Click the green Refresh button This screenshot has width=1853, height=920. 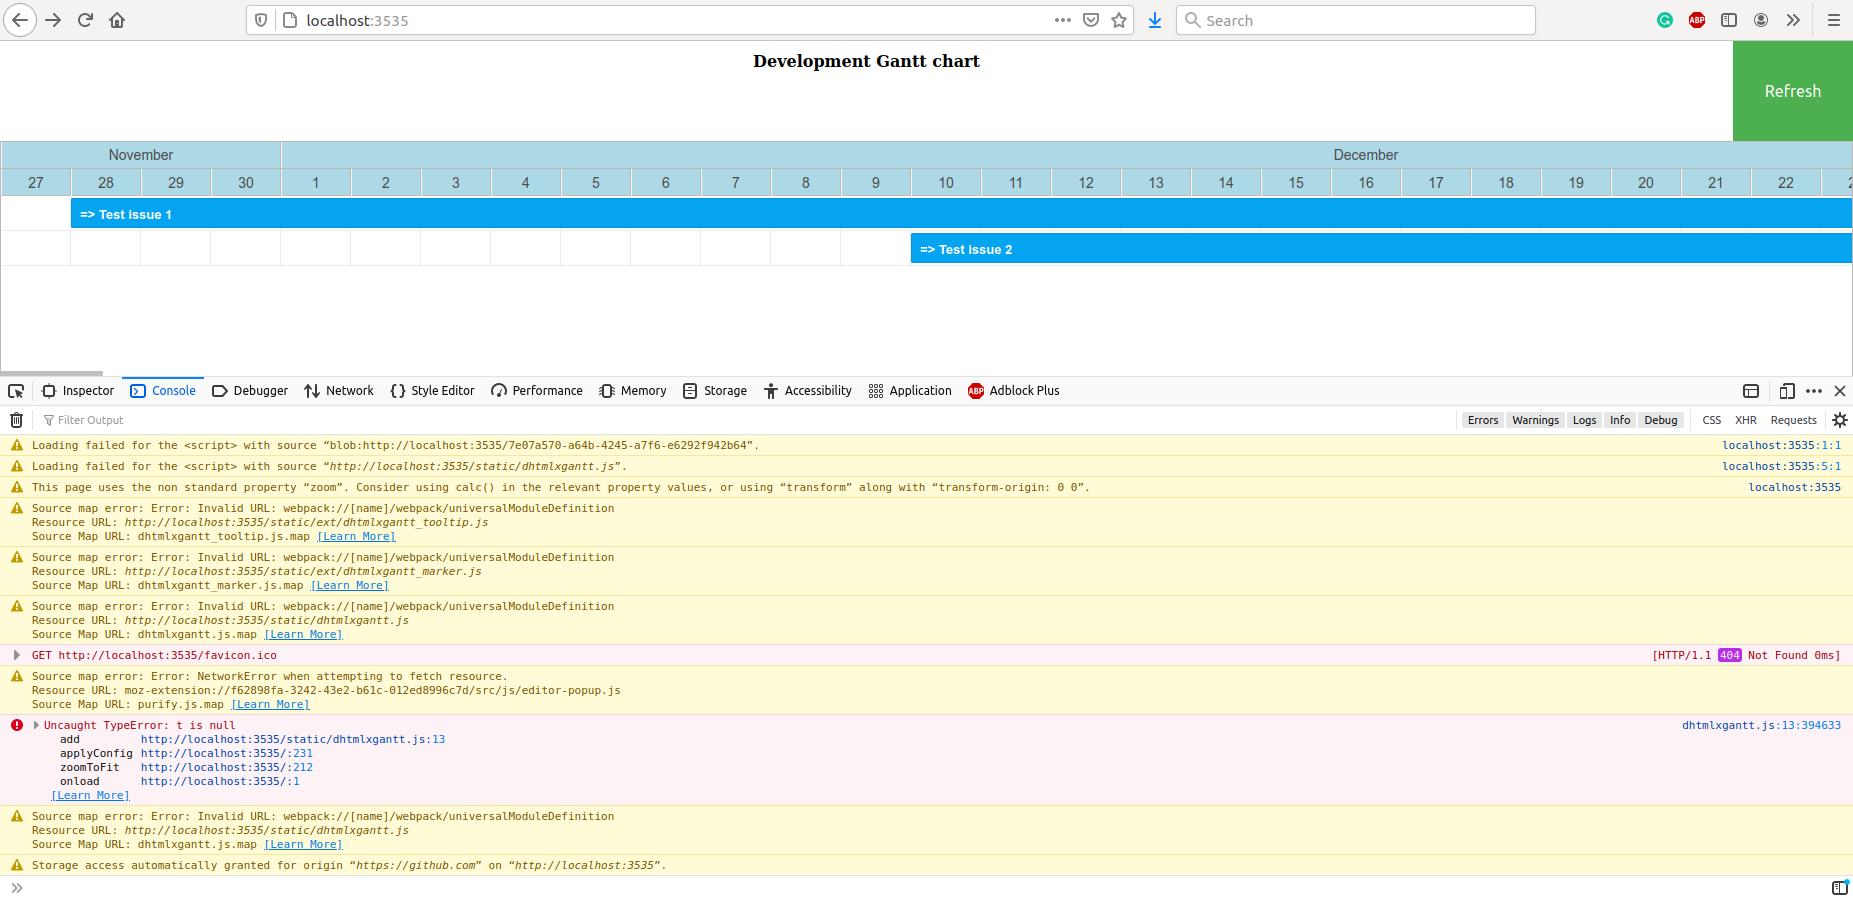tap(1793, 91)
